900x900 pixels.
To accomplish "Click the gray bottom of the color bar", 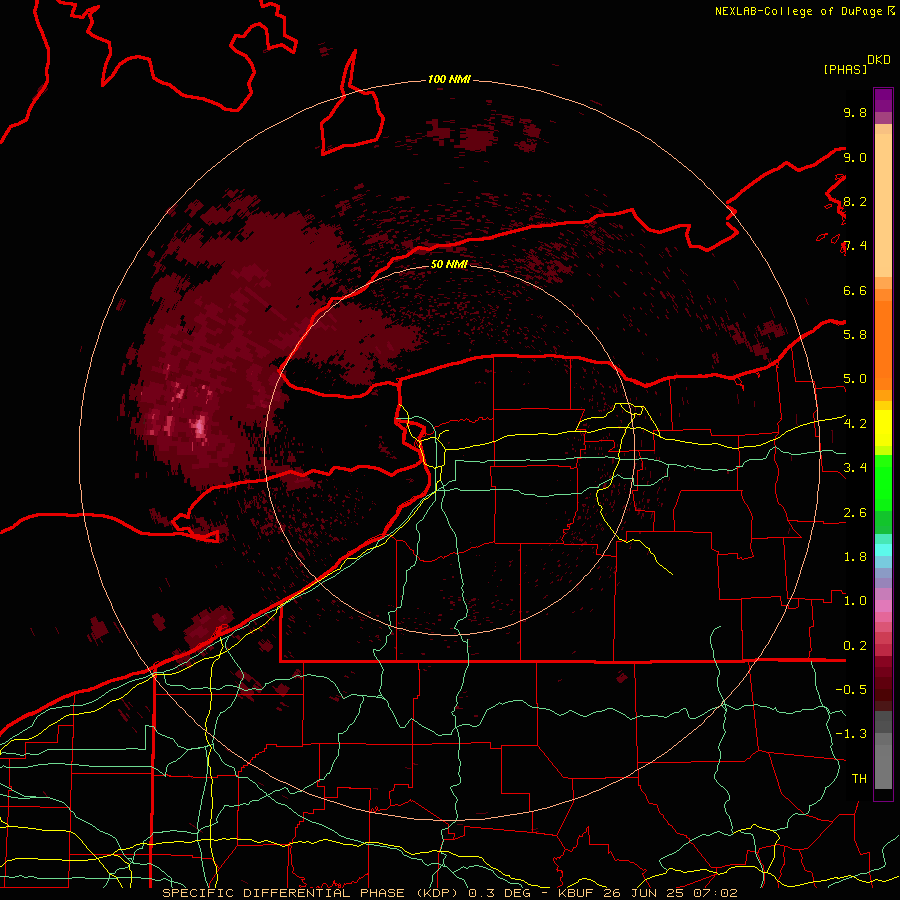I will 883,749.
